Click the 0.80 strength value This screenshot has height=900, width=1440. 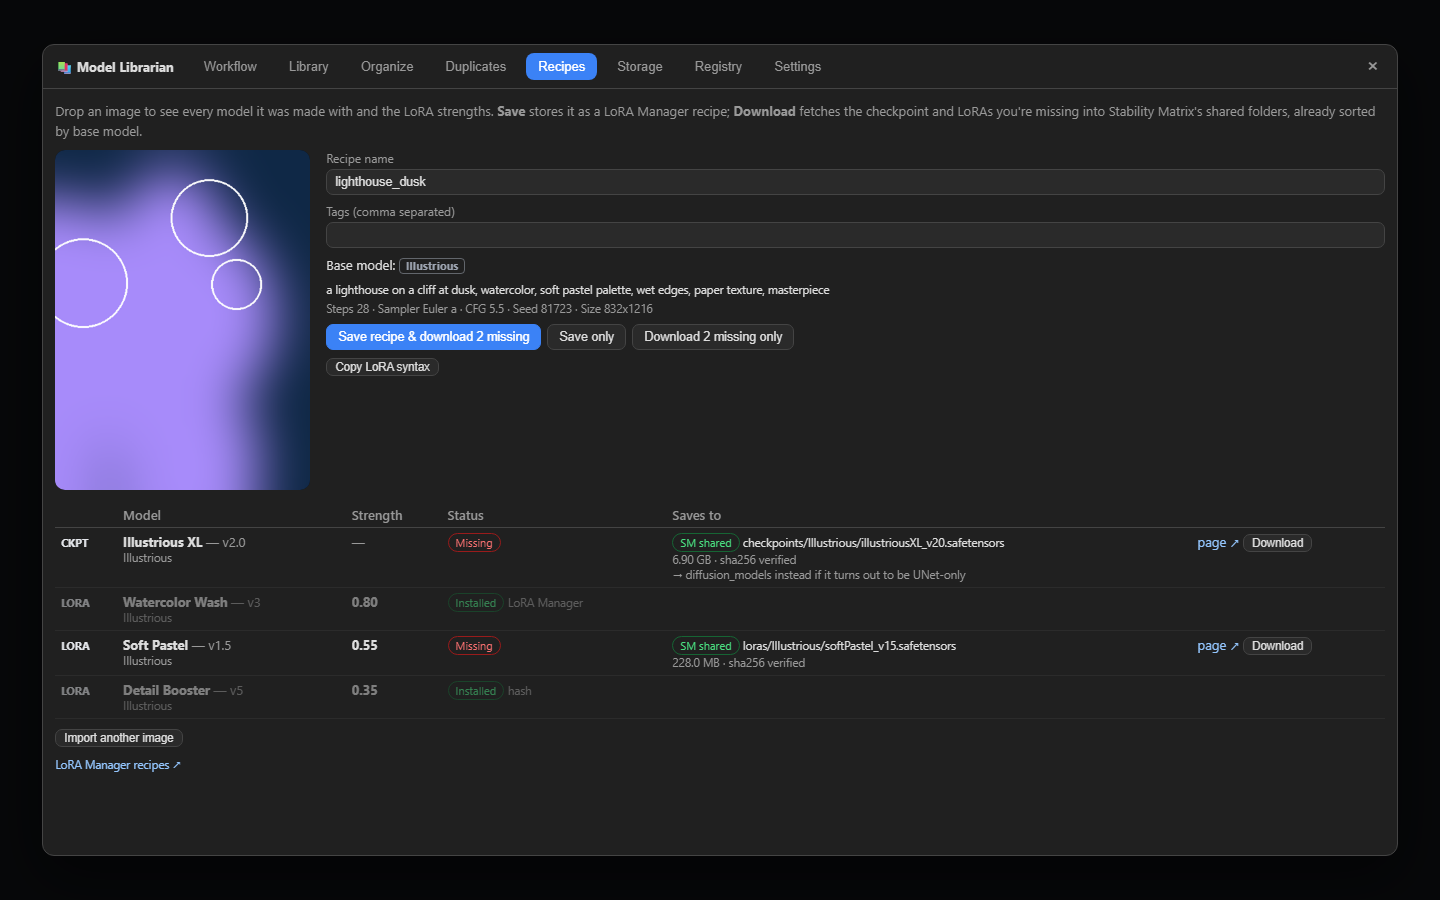pyautogui.click(x=365, y=602)
